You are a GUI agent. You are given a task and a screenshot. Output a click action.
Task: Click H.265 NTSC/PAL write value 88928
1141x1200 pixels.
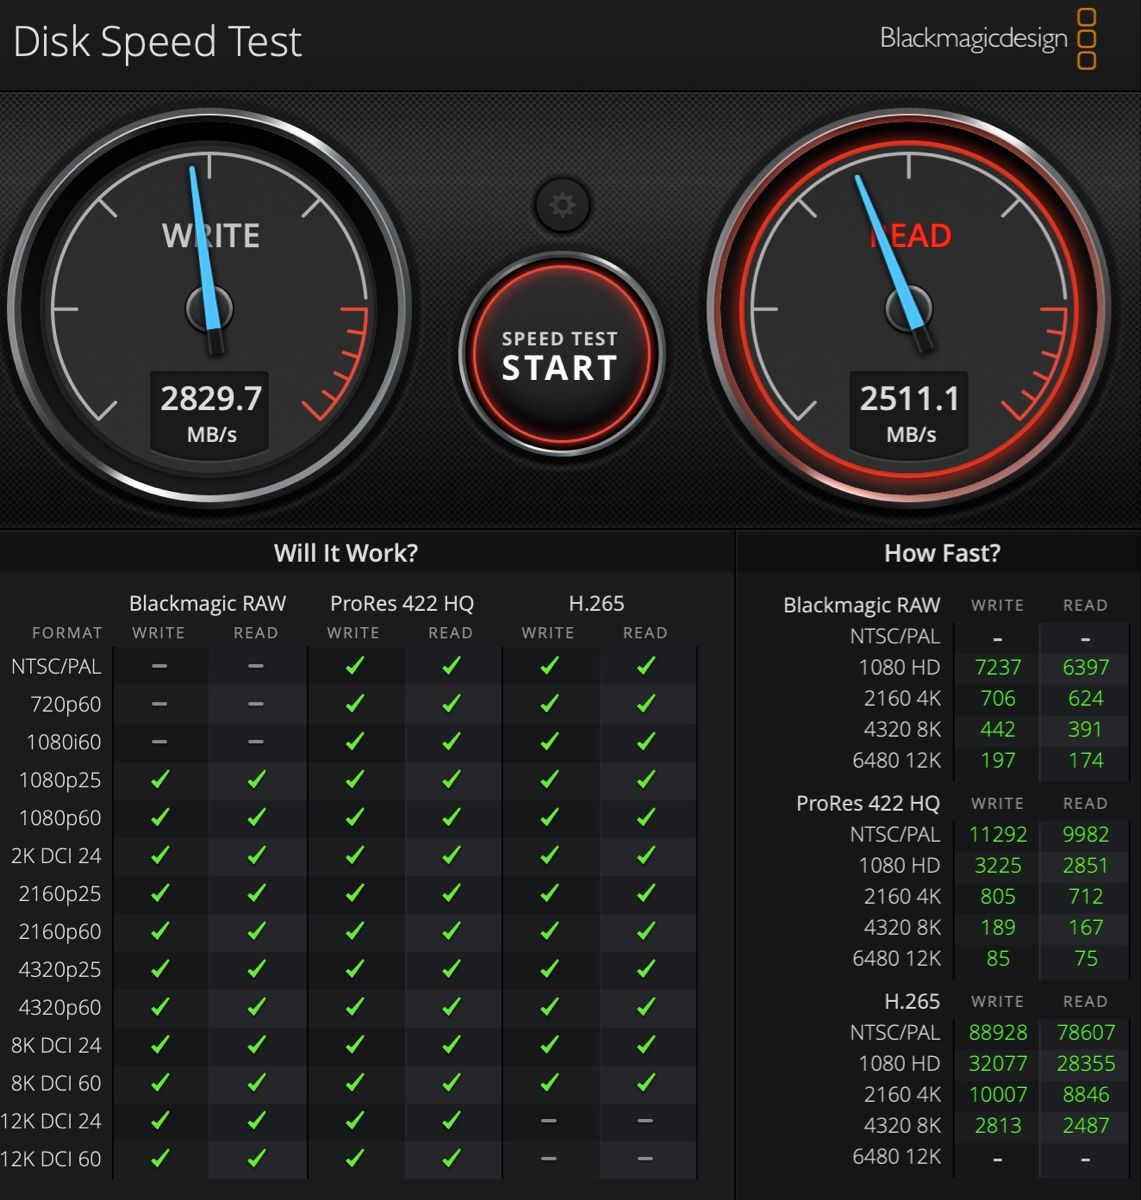pos(997,1032)
